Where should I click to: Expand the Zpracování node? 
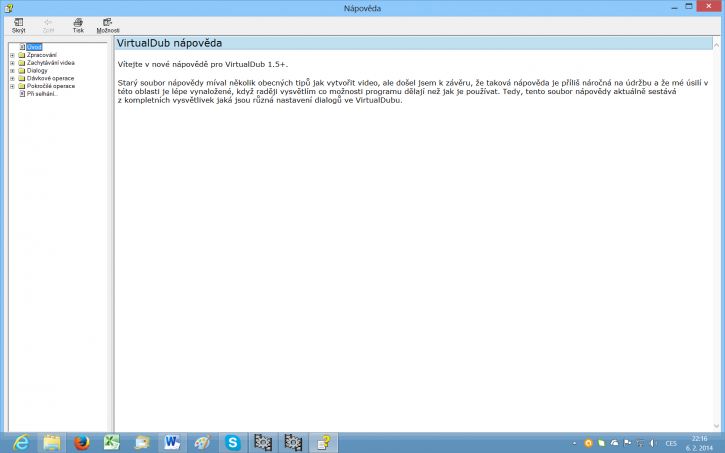(x=12, y=55)
